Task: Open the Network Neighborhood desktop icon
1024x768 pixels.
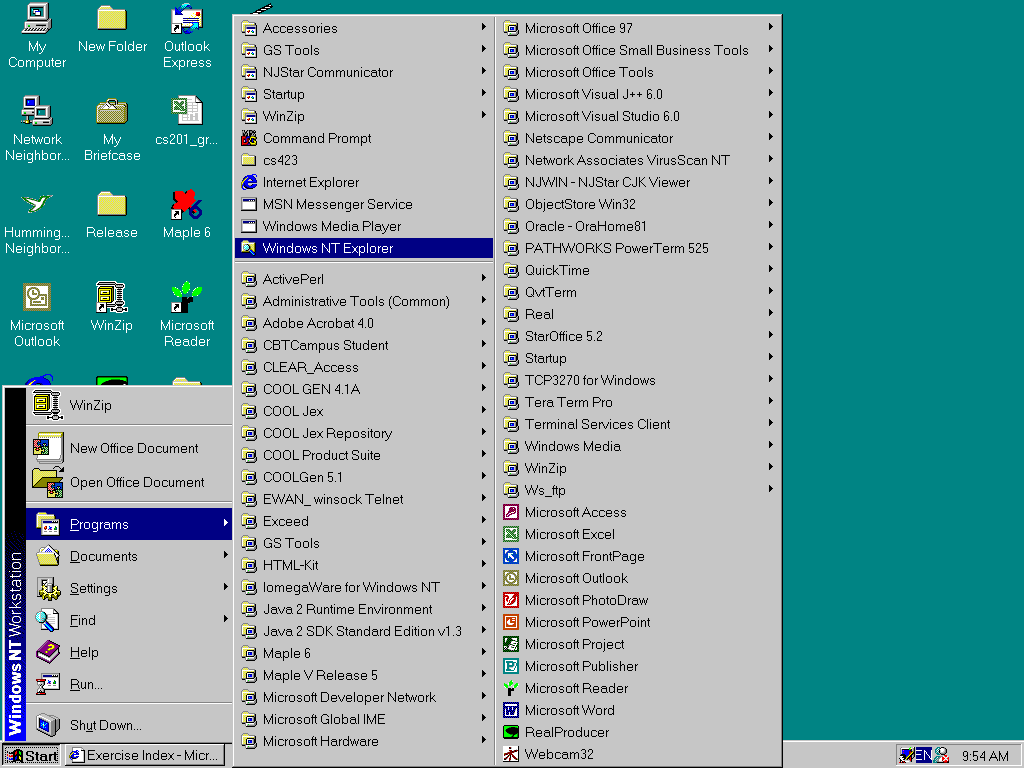Action: (37, 112)
